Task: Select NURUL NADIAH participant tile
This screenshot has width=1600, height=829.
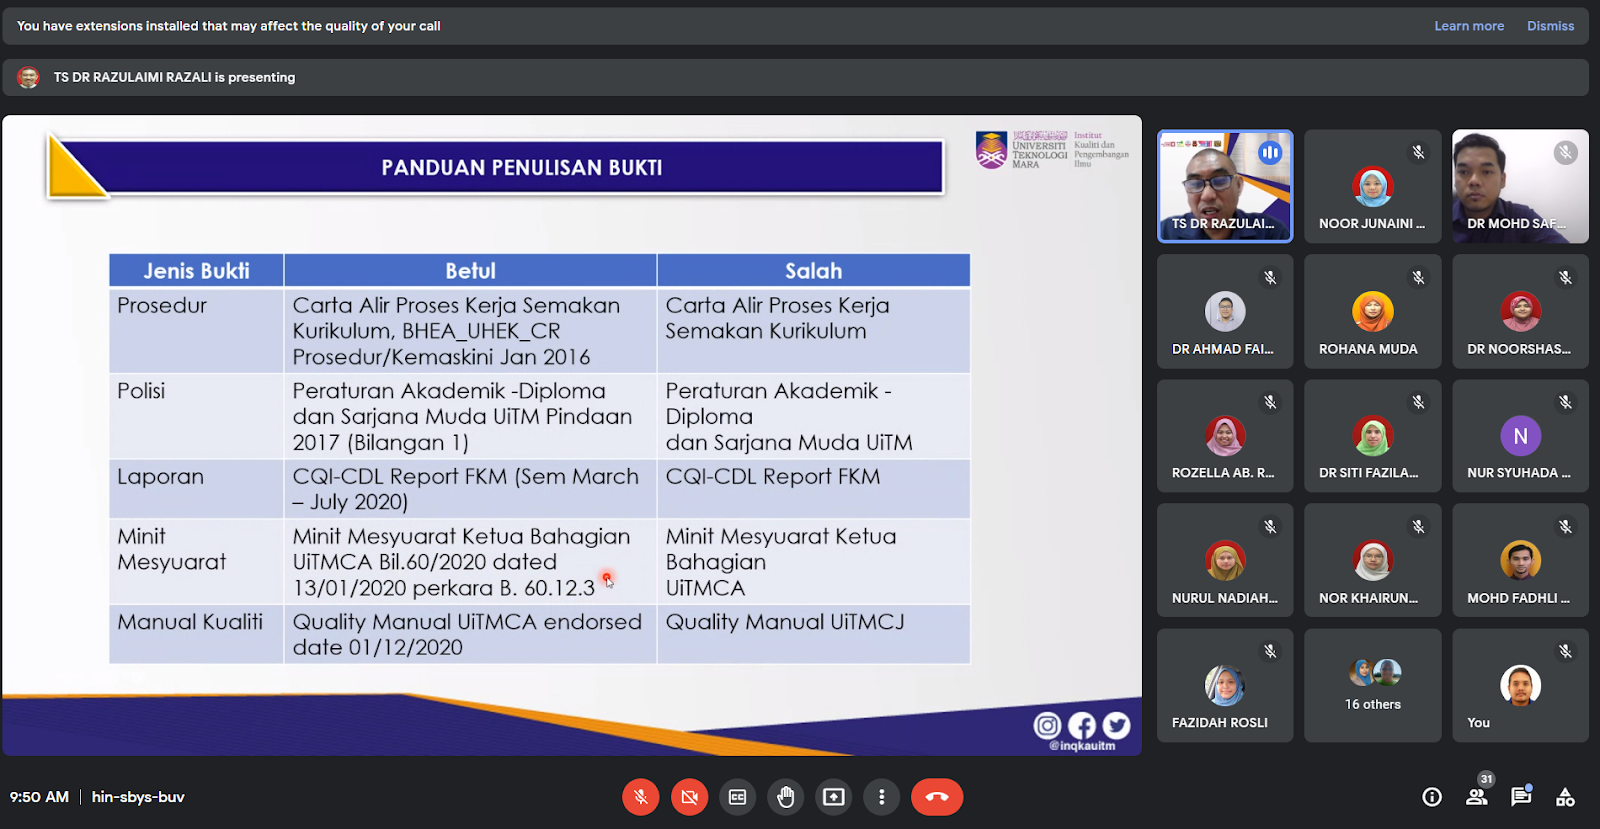Action: pos(1225,560)
